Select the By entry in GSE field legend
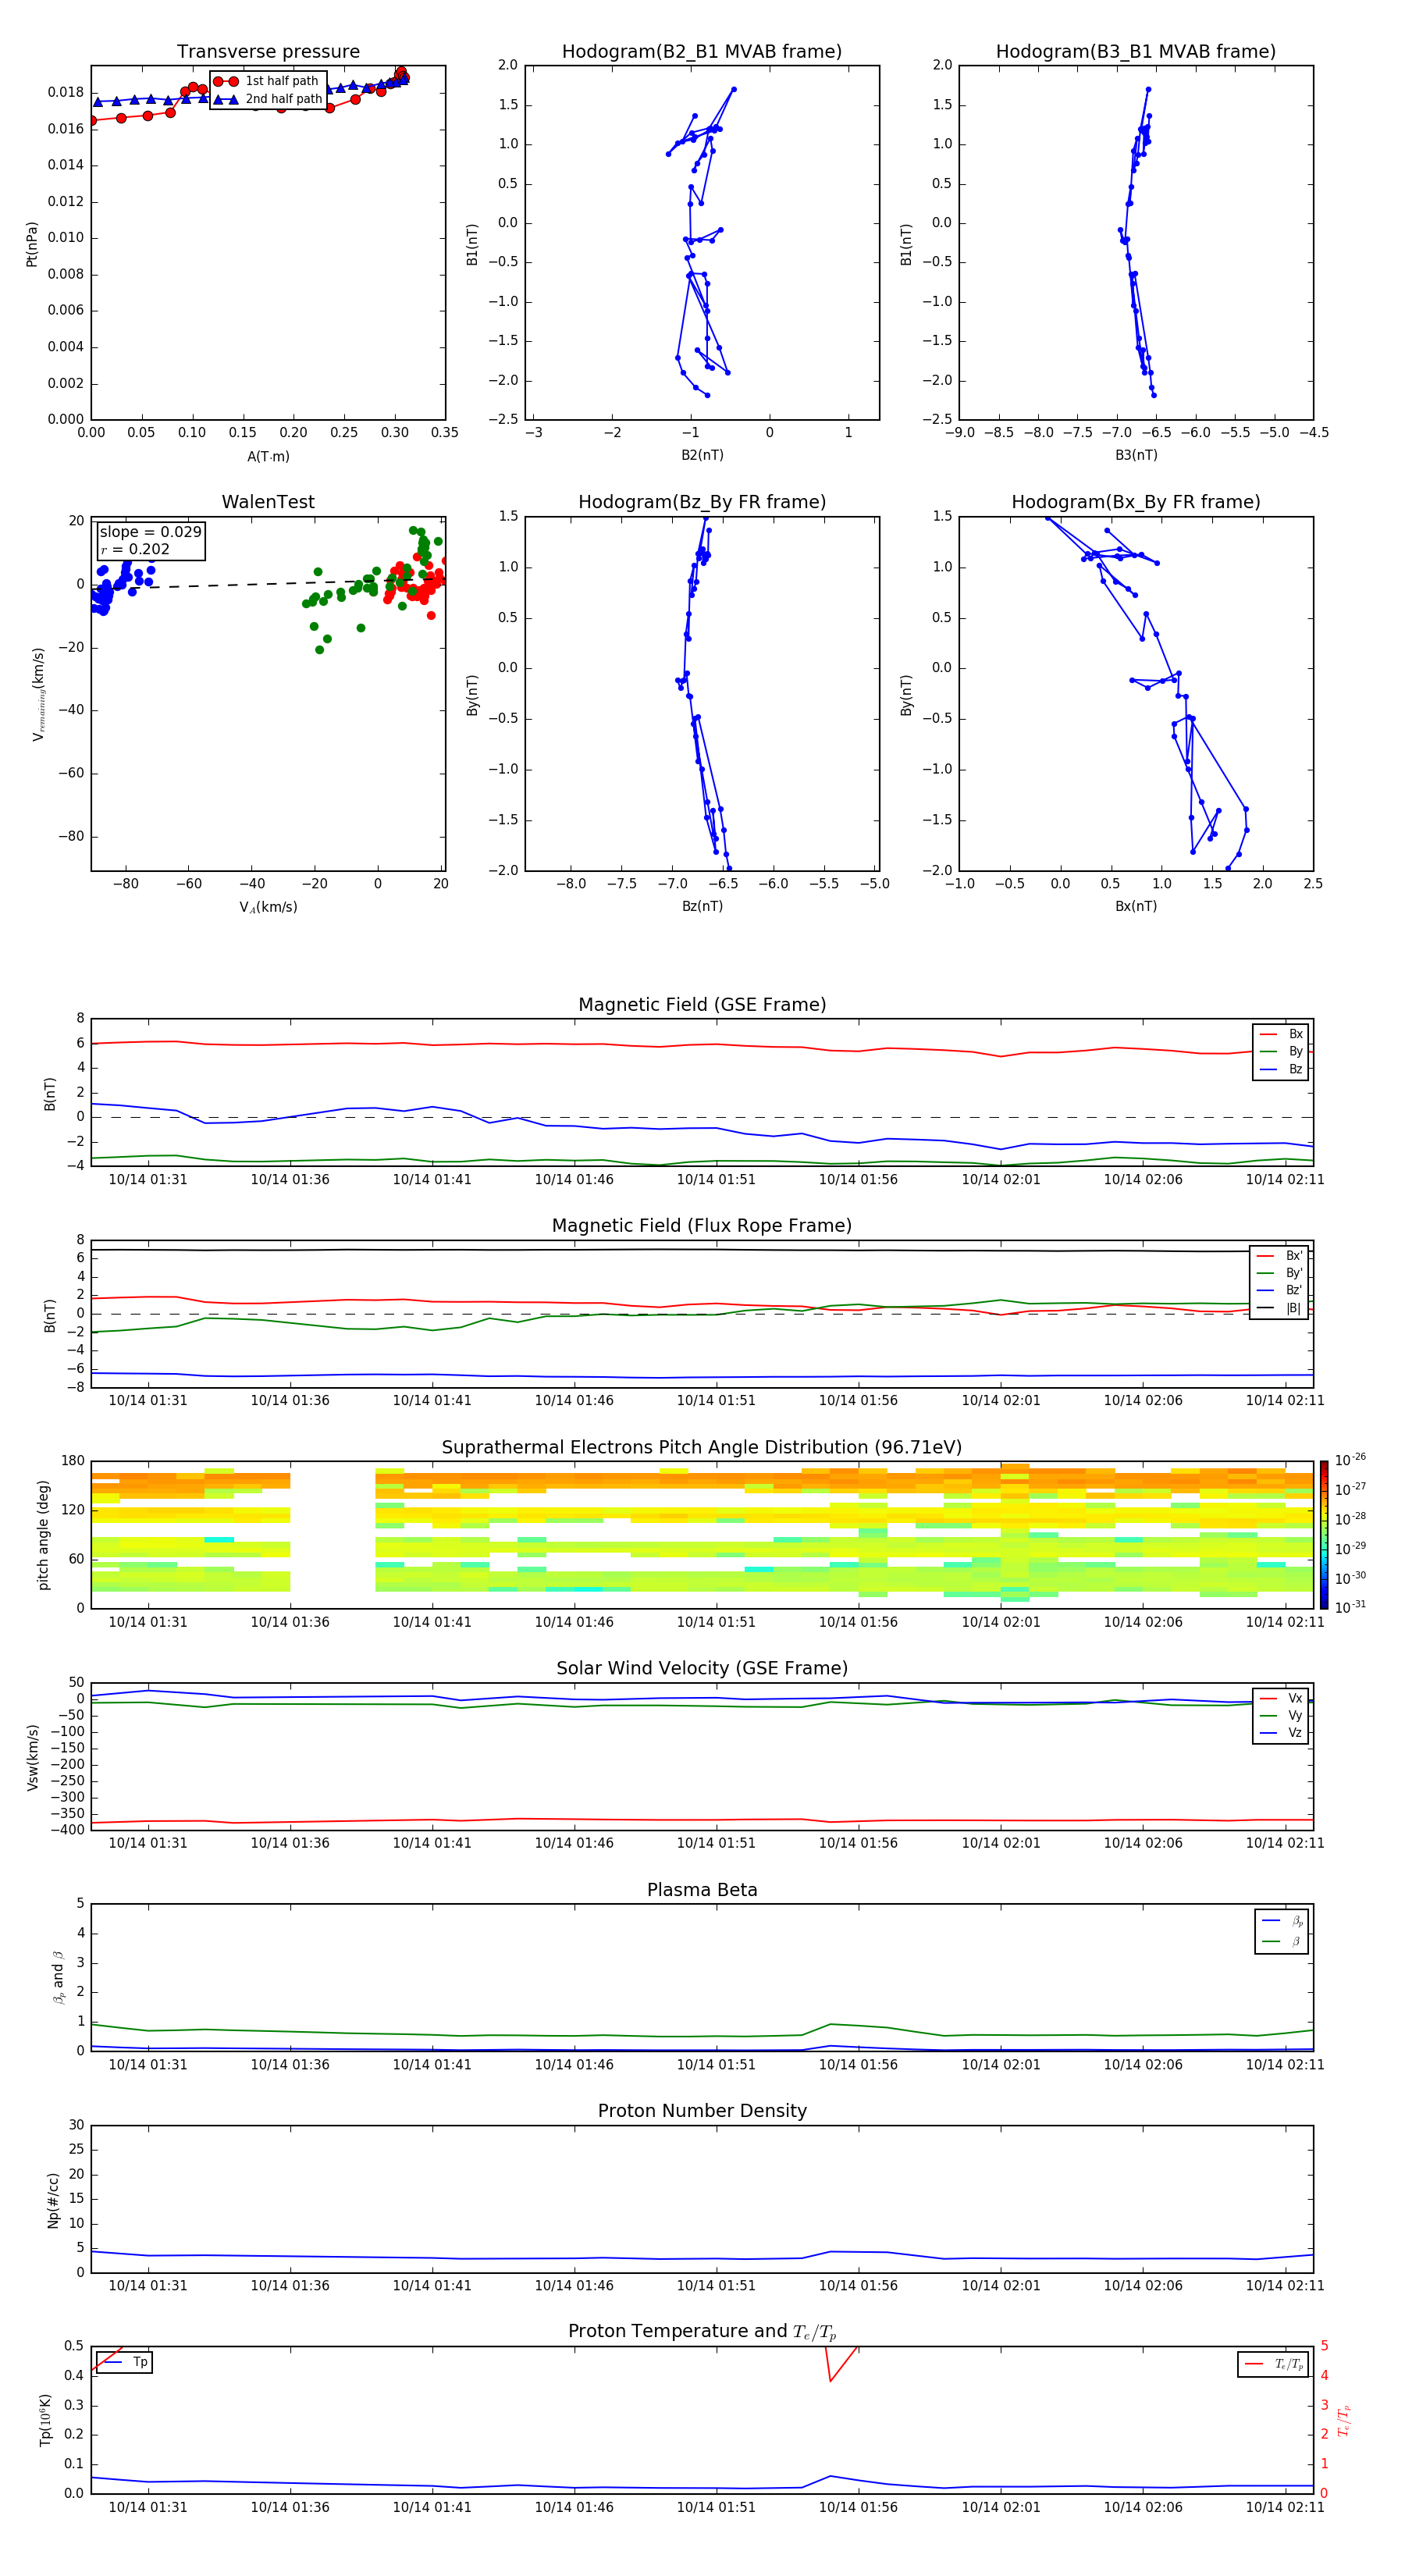The width and height of the screenshot is (1405, 2576). coord(1281,1051)
